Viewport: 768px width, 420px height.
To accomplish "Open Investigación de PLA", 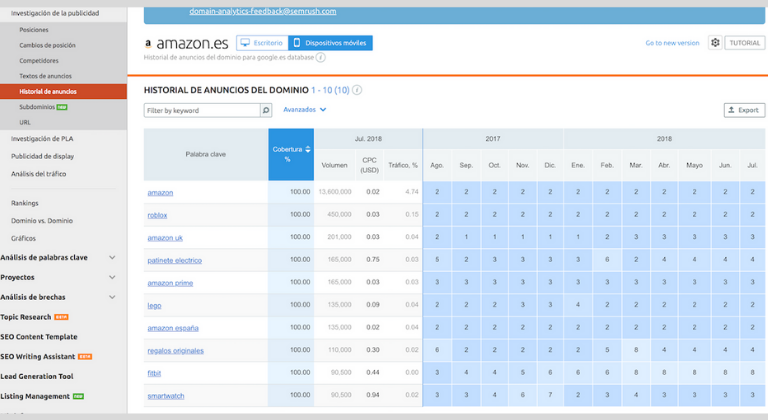I will (x=42, y=139).
